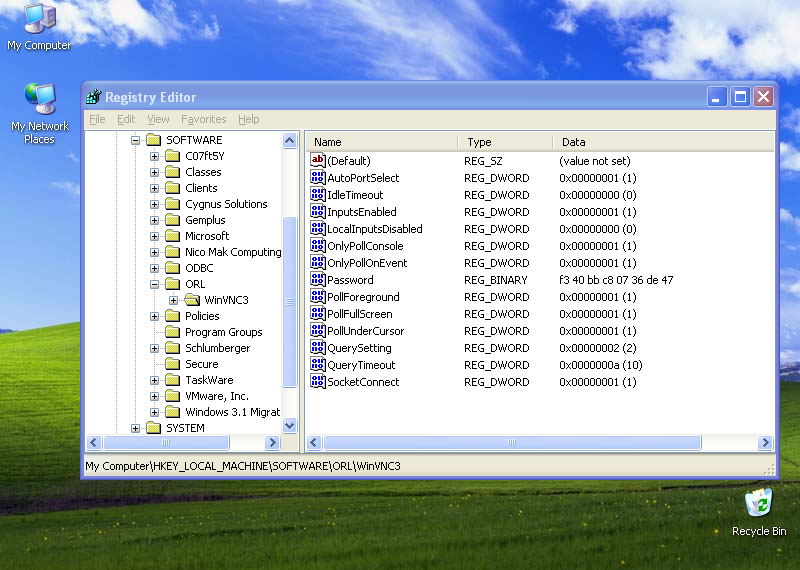800x570 pixels.
Task: Click the Password binary value icon
Action: click(x=318, y=280)
